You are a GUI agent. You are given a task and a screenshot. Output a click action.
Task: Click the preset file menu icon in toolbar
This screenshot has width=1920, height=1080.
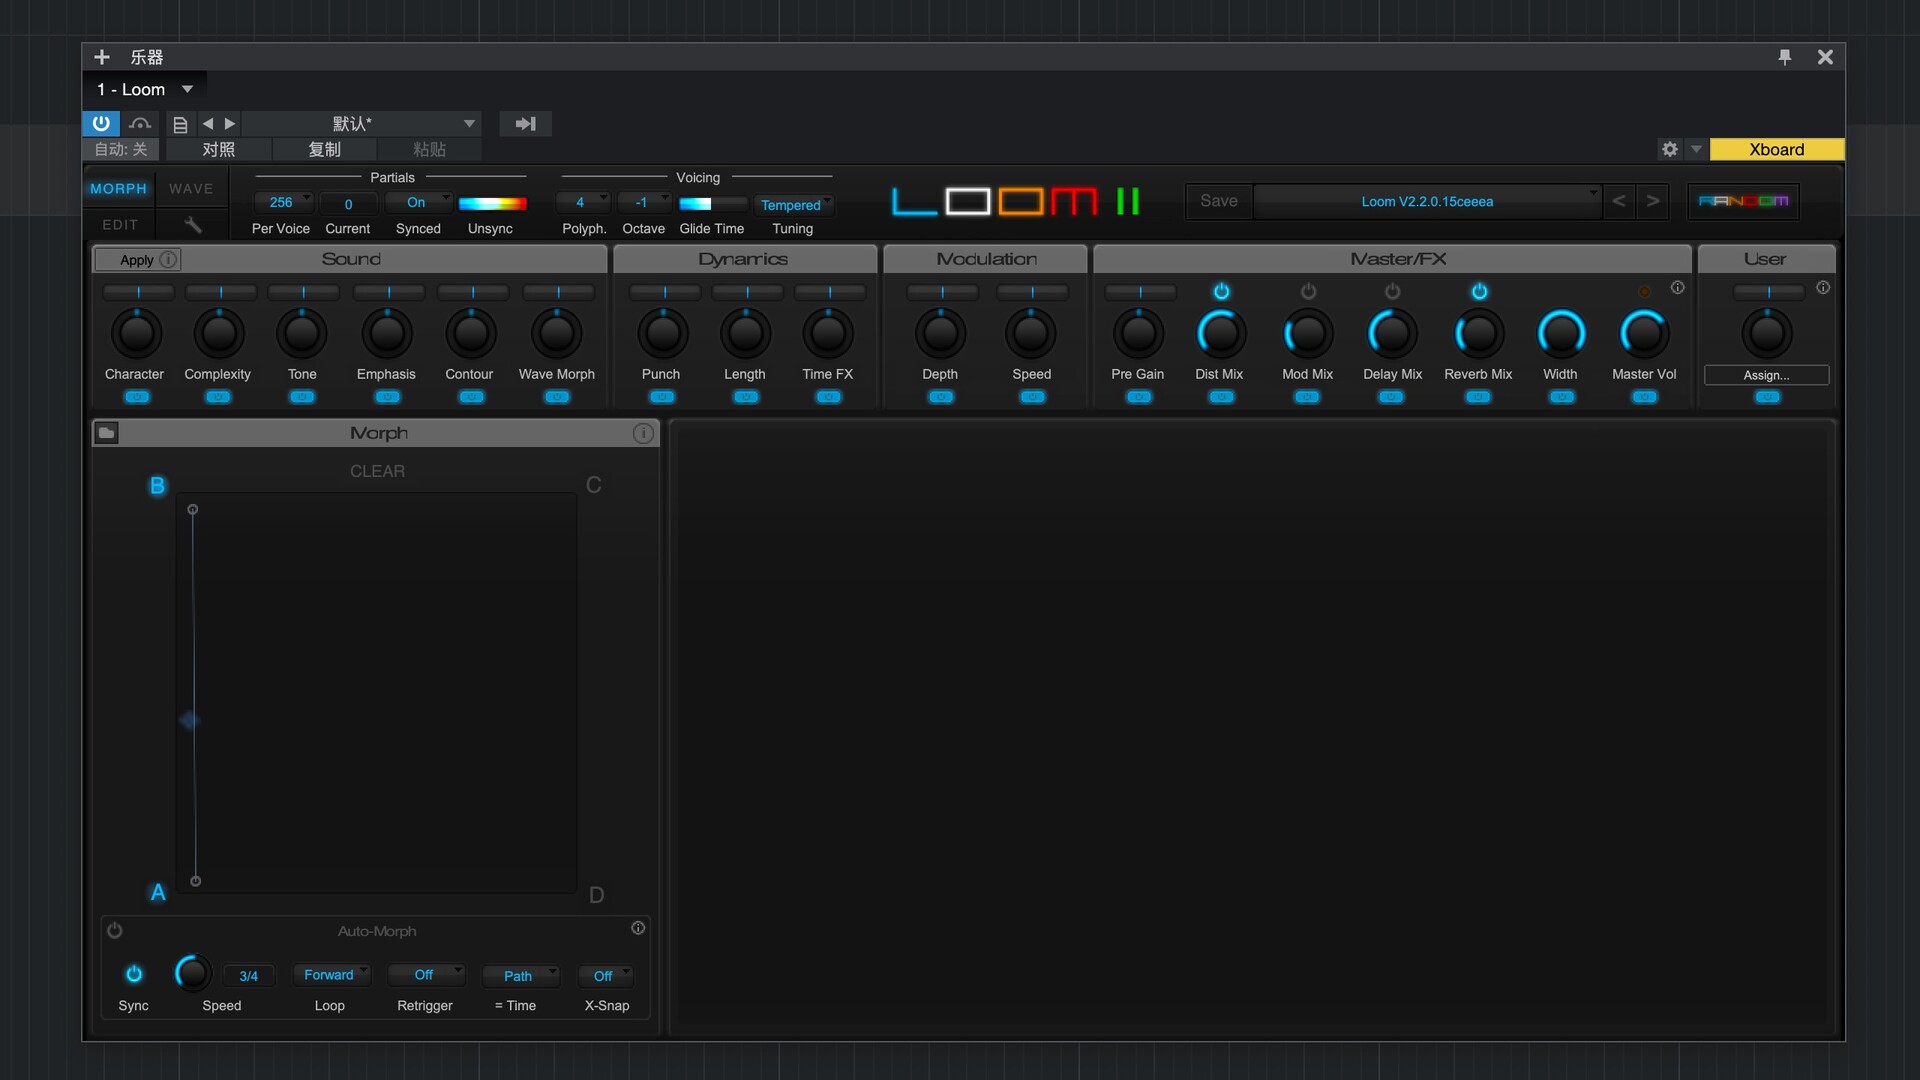[x=180, y=123]
